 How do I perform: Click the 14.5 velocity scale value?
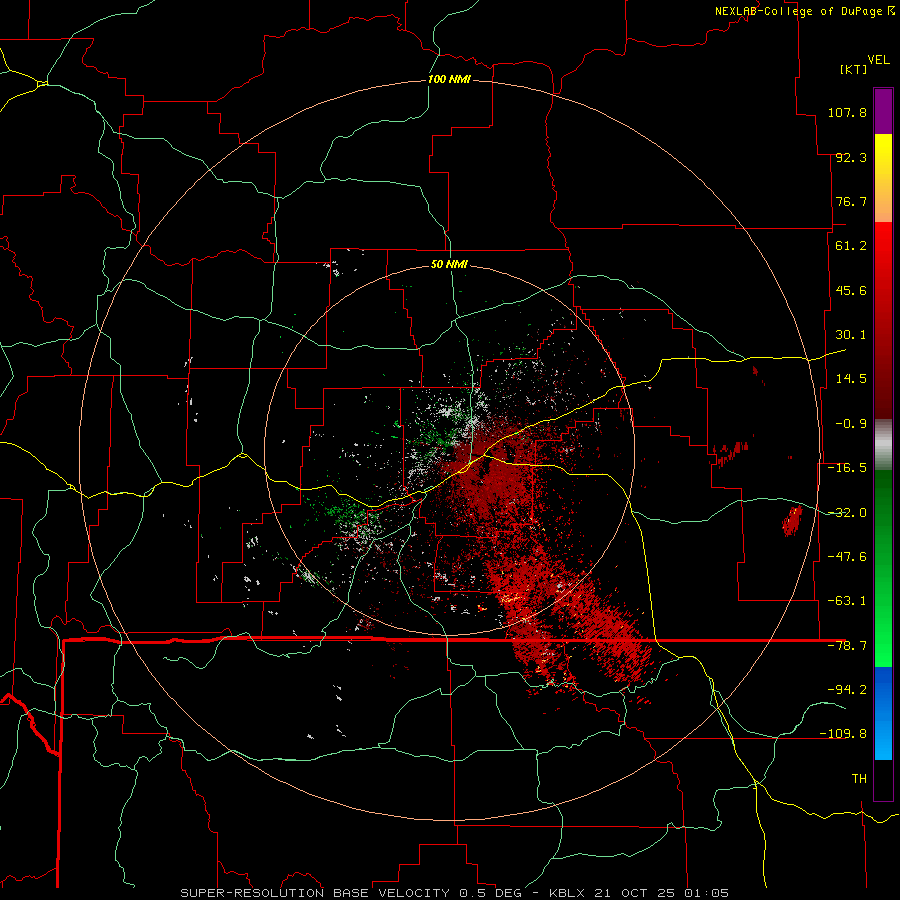851,379
